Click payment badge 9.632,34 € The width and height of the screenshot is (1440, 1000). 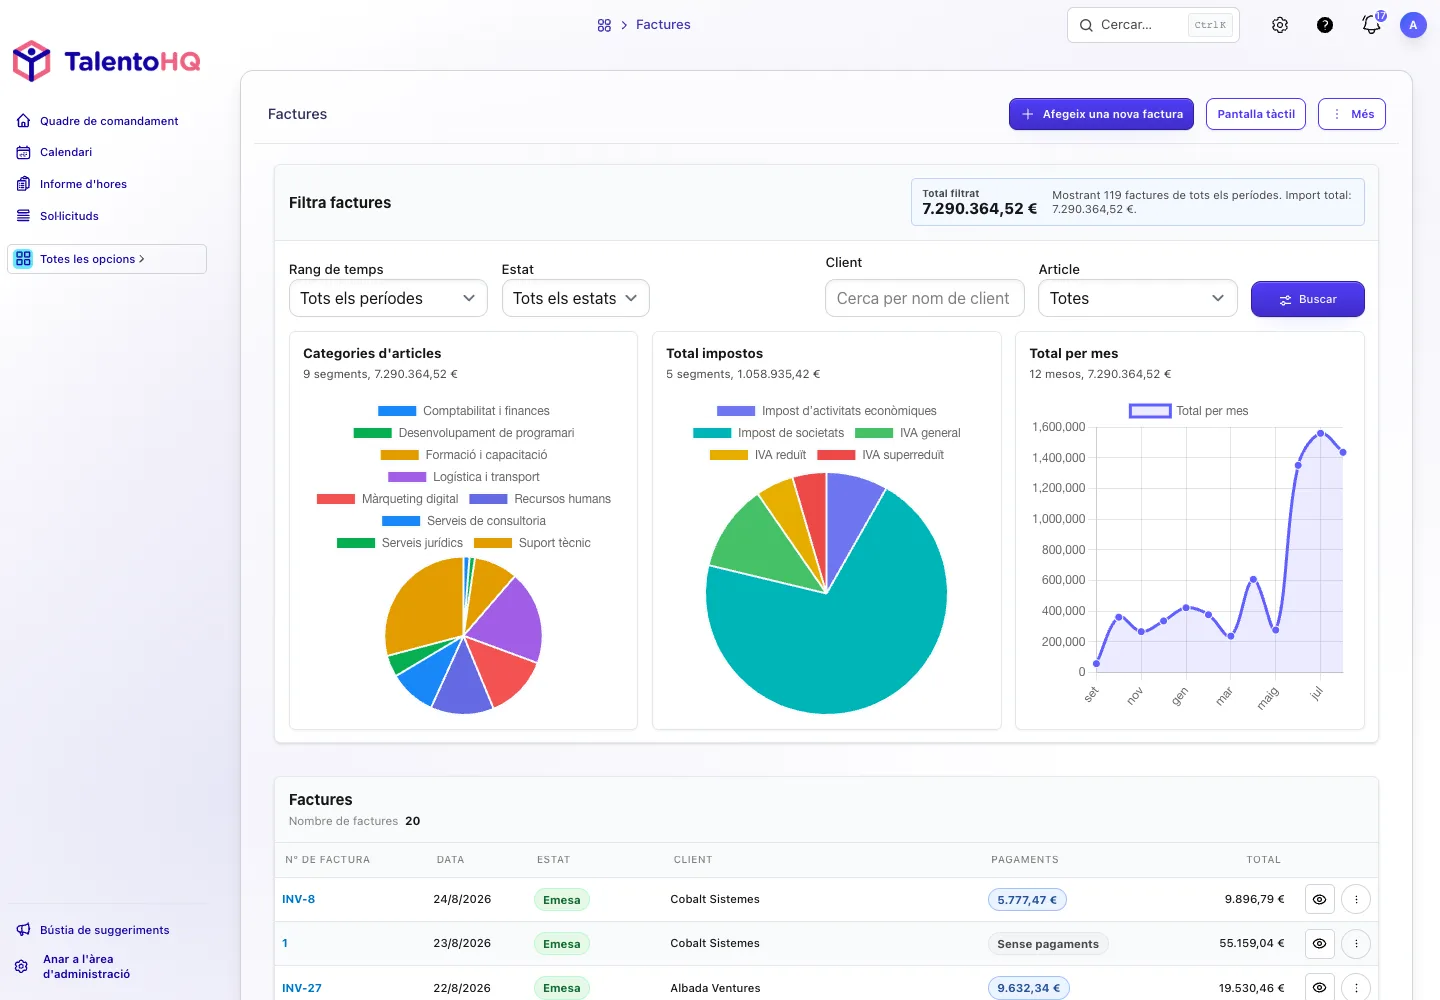pos(1029,988)
